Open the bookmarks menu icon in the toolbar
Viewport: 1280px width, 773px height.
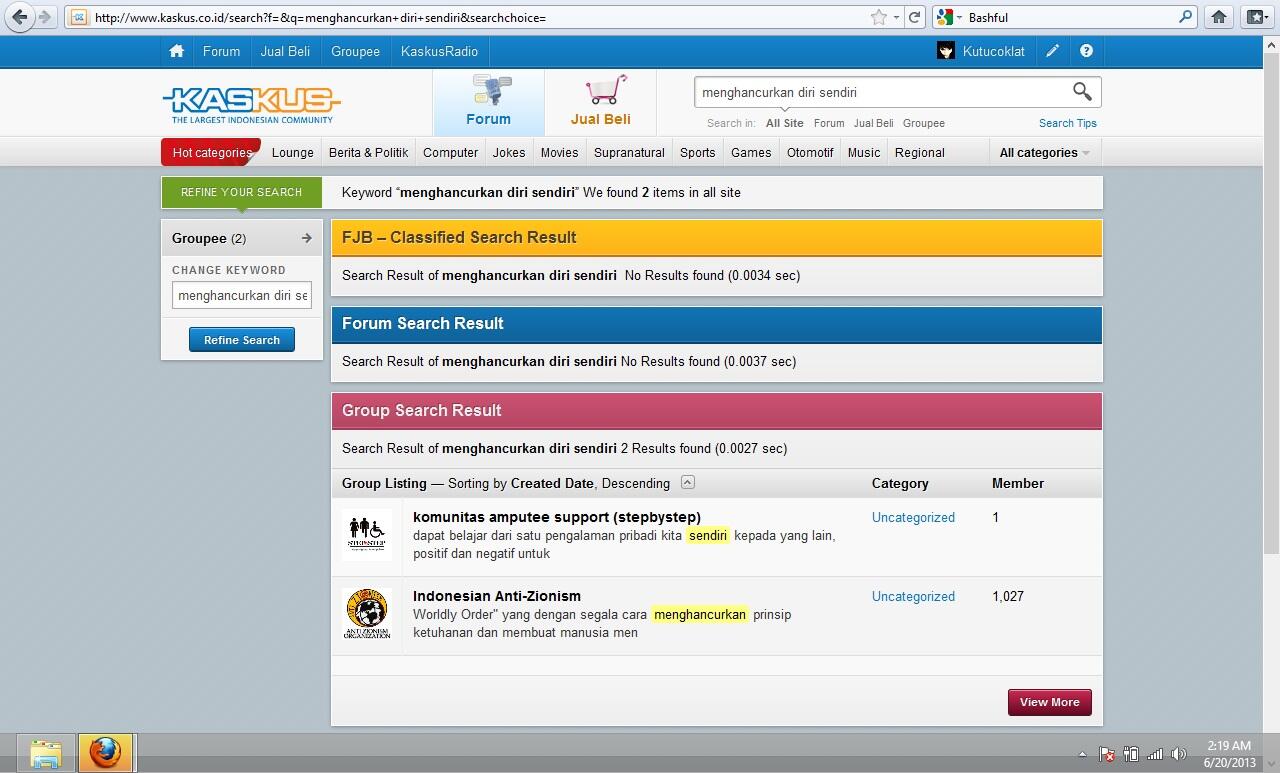(1256, 17)
